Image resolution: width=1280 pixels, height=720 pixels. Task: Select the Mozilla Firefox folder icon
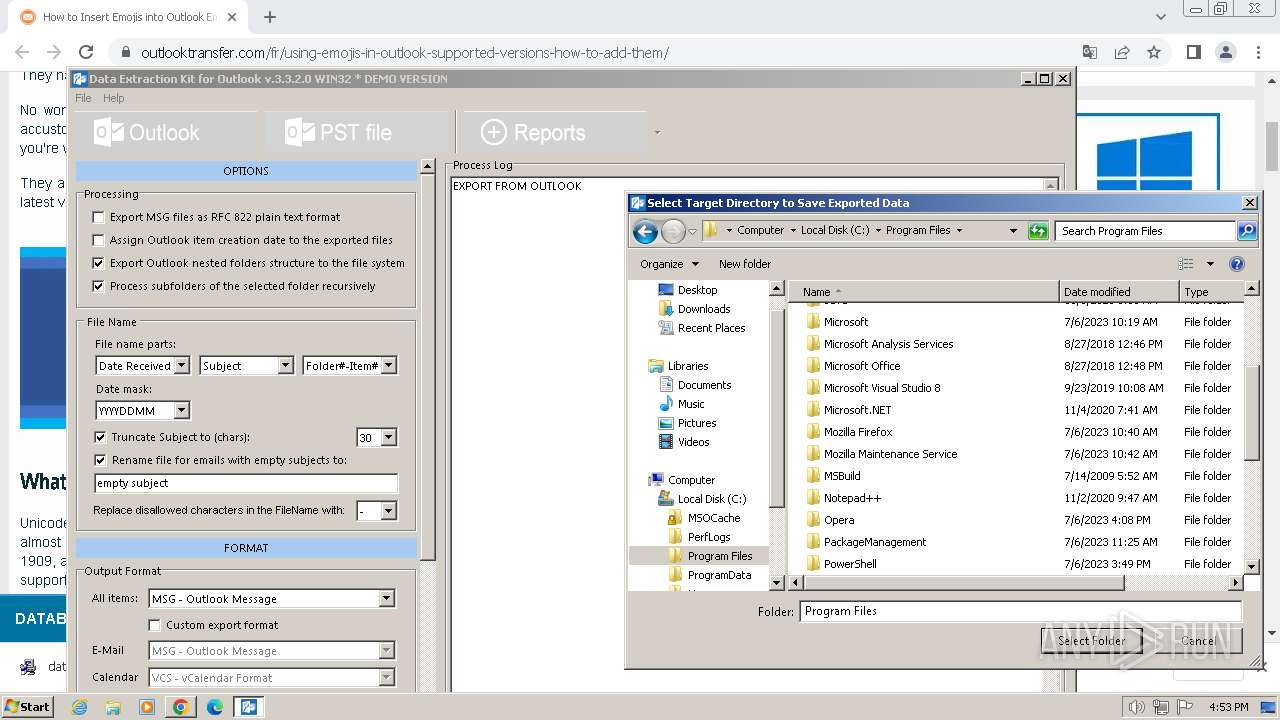pyautogui.click(x=813, y=432)
